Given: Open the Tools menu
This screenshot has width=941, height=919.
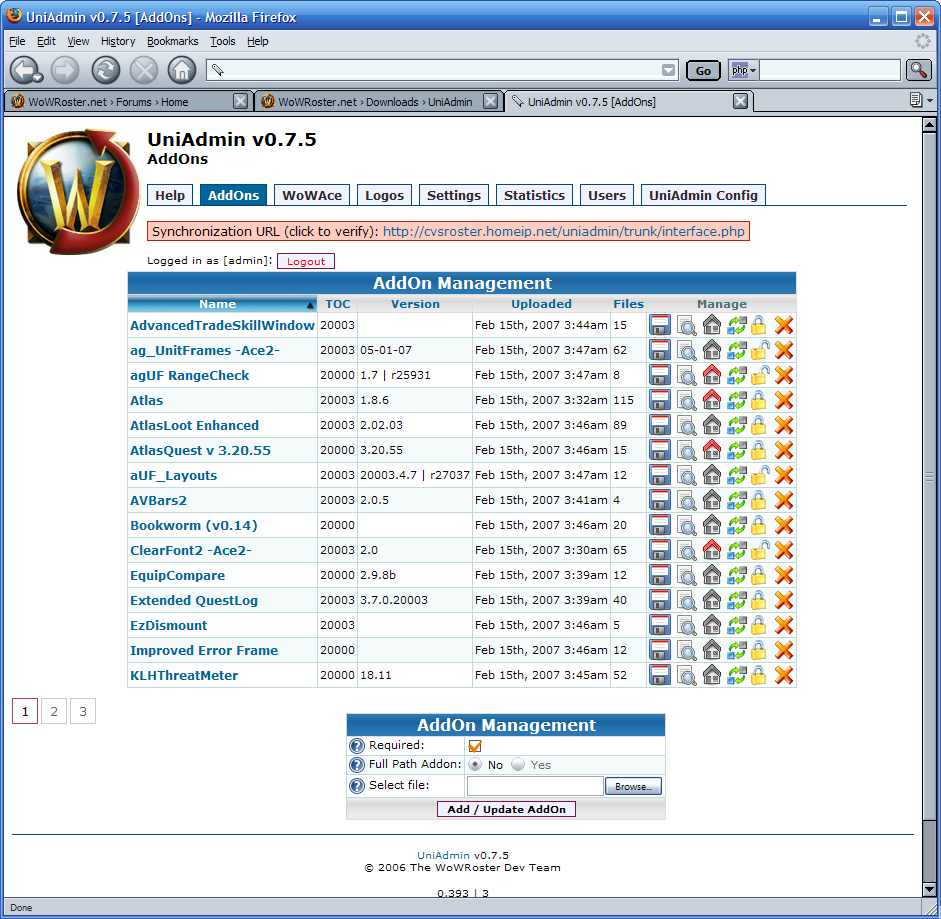Looking at the screenshot, I should tap(222, 41).
